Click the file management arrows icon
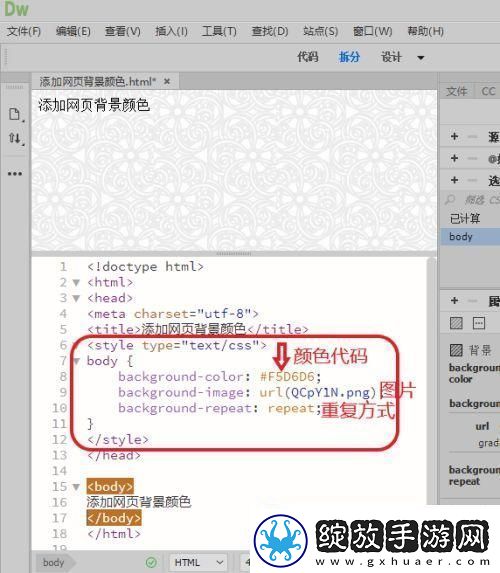 click(x=15, y=138)
